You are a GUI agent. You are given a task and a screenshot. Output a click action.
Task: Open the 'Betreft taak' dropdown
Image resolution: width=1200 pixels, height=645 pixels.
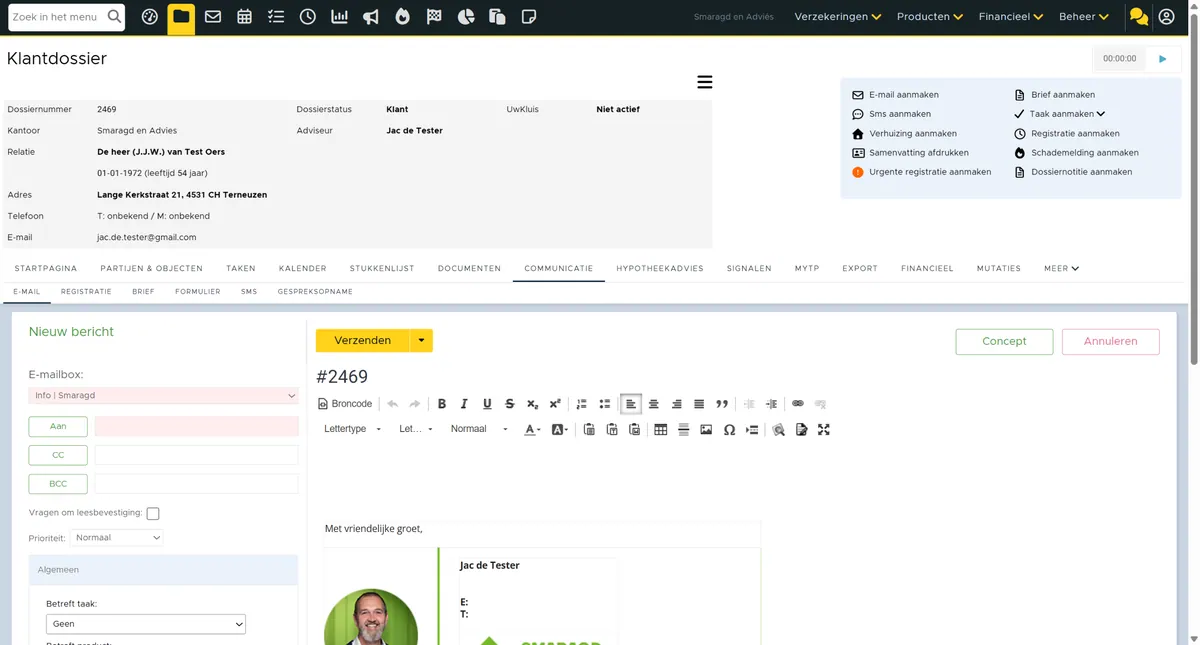coord(146,624)
